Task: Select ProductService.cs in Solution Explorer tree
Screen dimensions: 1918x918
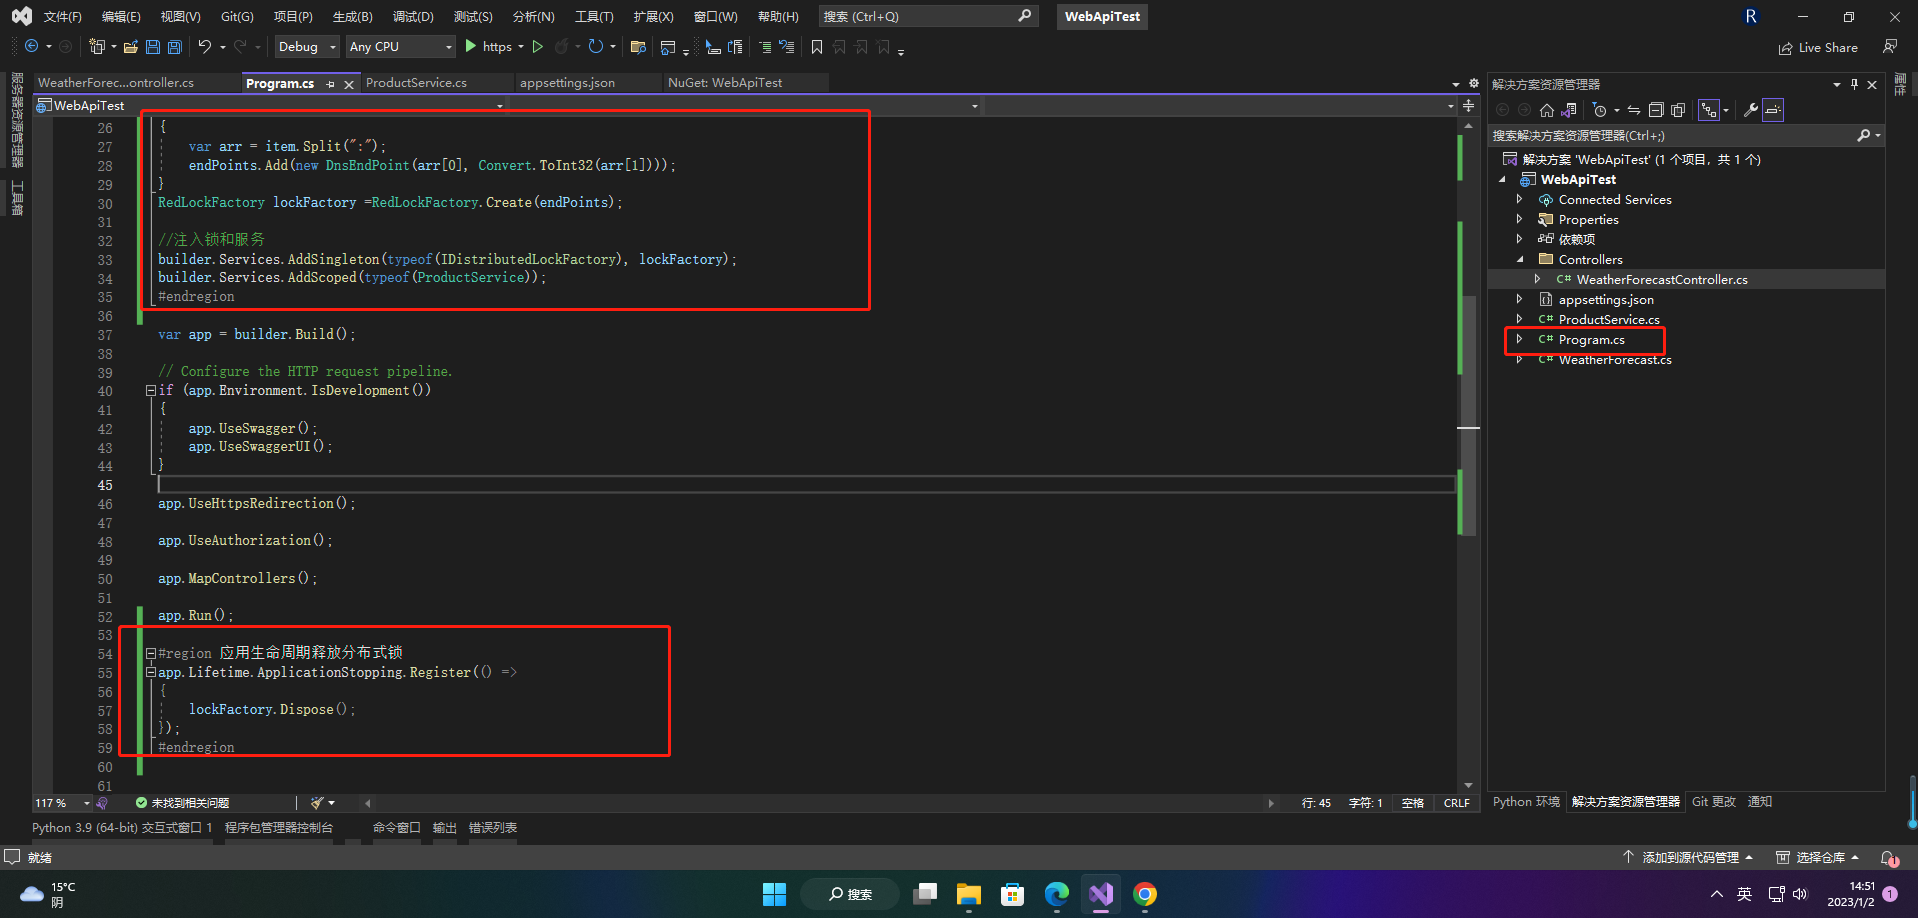Action: (1608, 320)
